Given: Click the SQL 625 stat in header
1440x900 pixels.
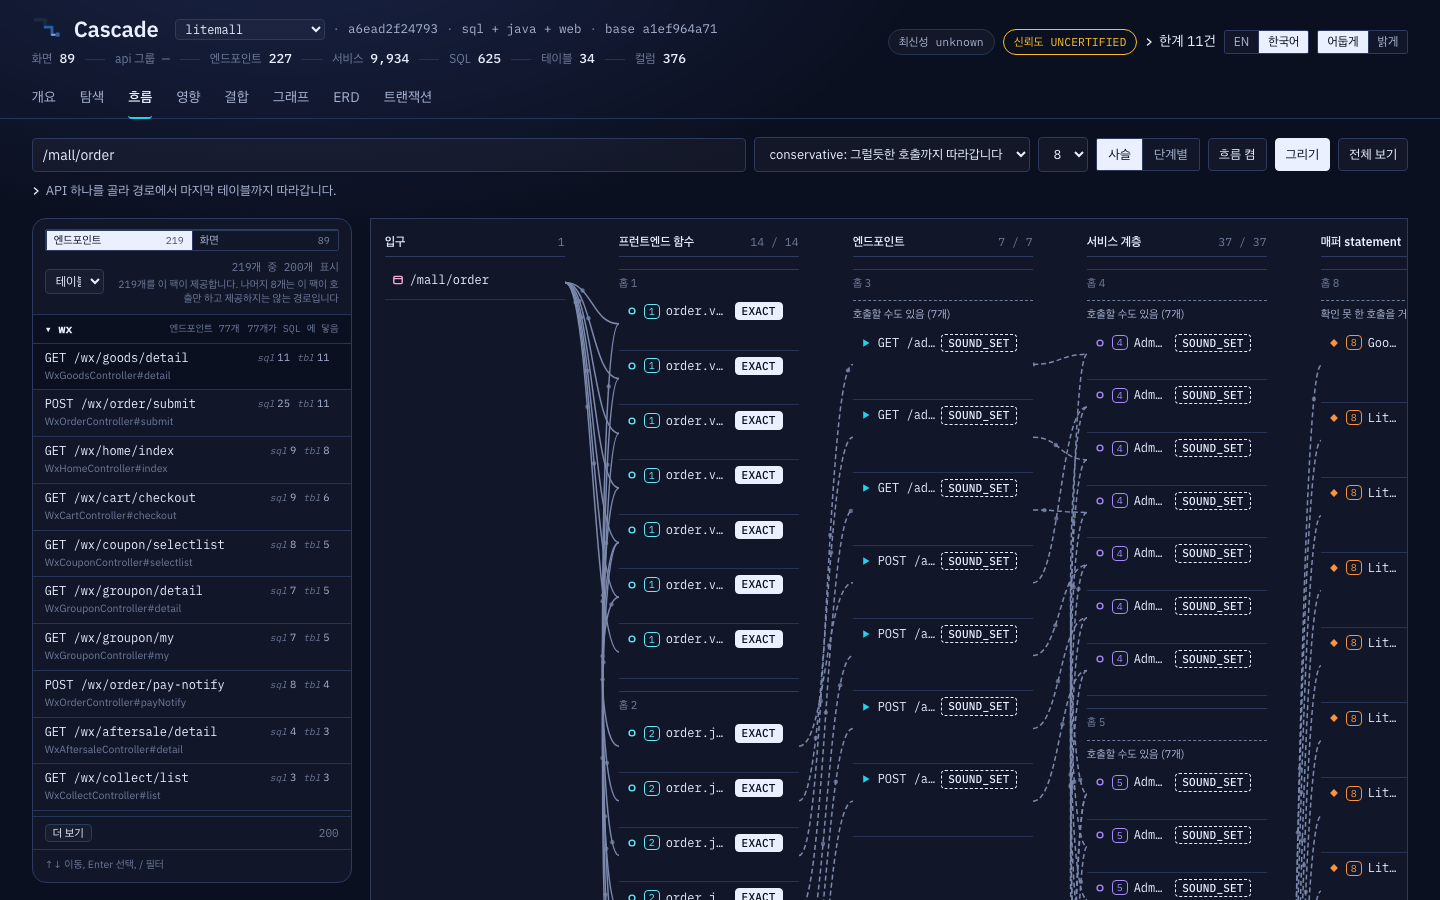Looking at the screenshot, I should coord(475,59).
